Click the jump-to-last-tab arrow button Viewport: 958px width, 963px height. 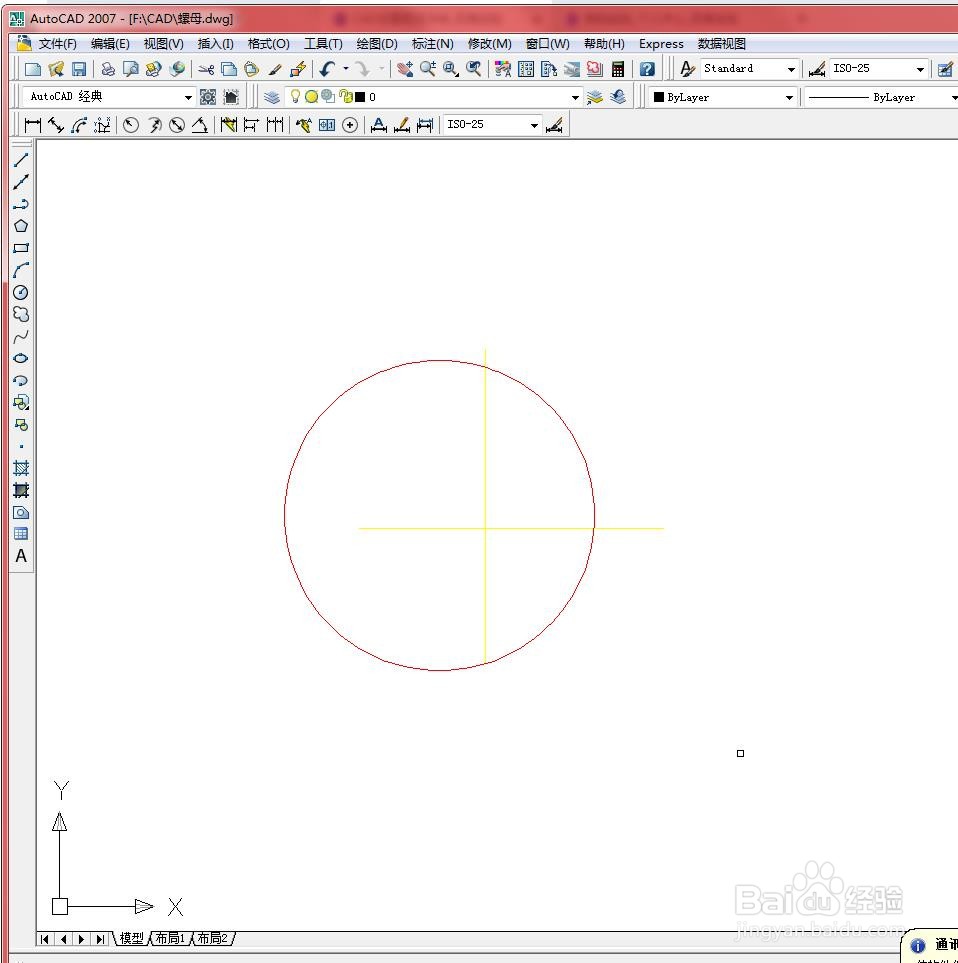(x=99, y=938)
